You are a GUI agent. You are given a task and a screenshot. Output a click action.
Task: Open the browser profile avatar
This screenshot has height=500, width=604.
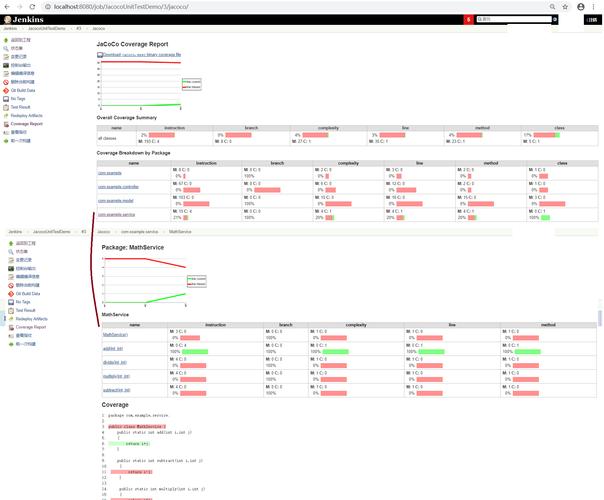pos(581,7)
